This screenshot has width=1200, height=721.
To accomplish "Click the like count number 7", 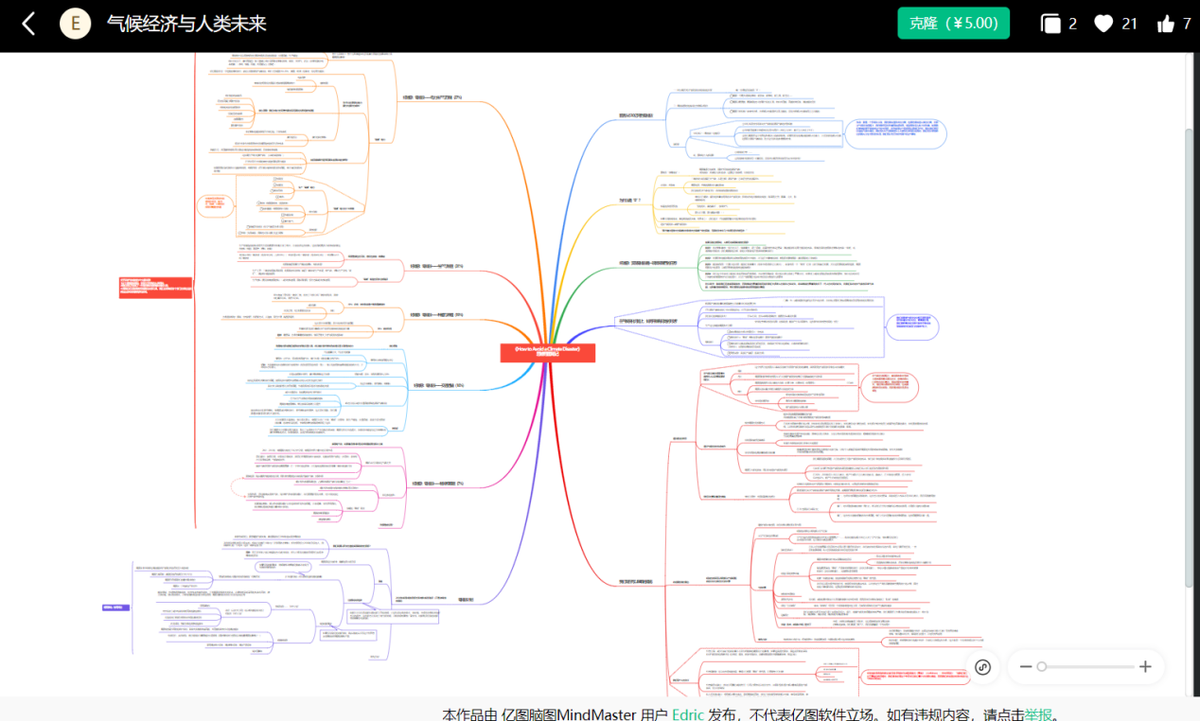I will point(1186,24).
